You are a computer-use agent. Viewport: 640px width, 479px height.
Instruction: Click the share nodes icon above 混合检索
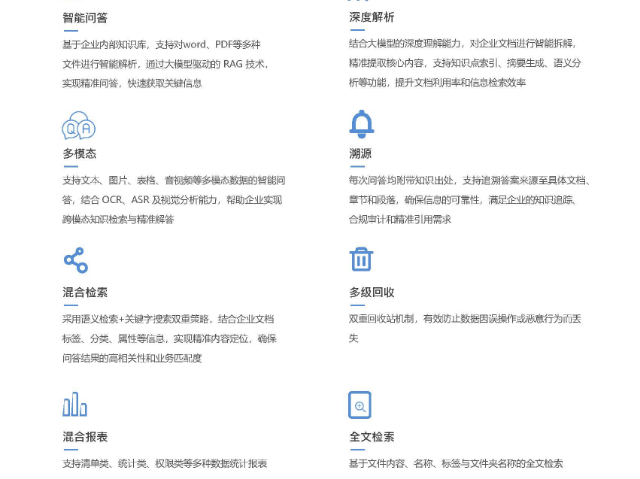click(x=76, y=260)
